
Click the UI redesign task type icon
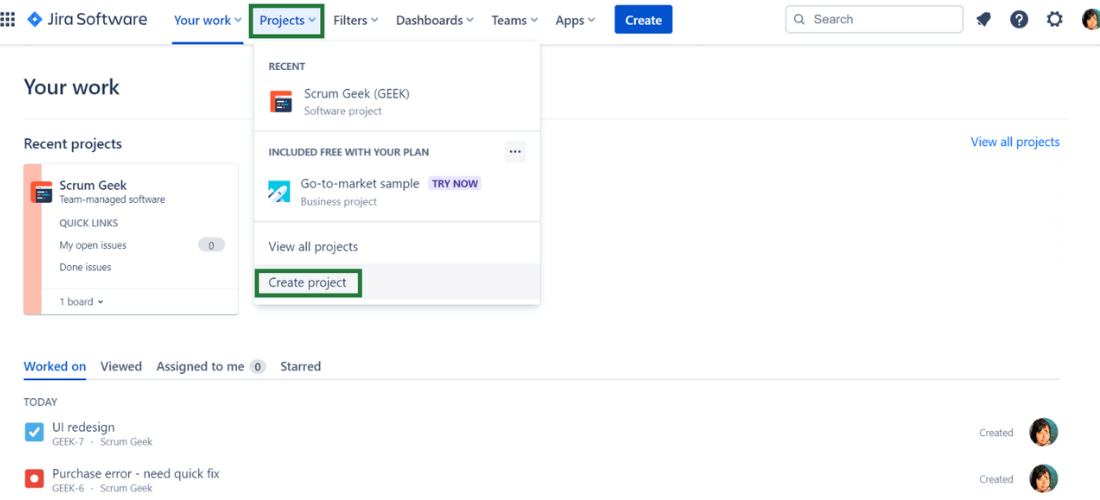click(x=34, y=432)
